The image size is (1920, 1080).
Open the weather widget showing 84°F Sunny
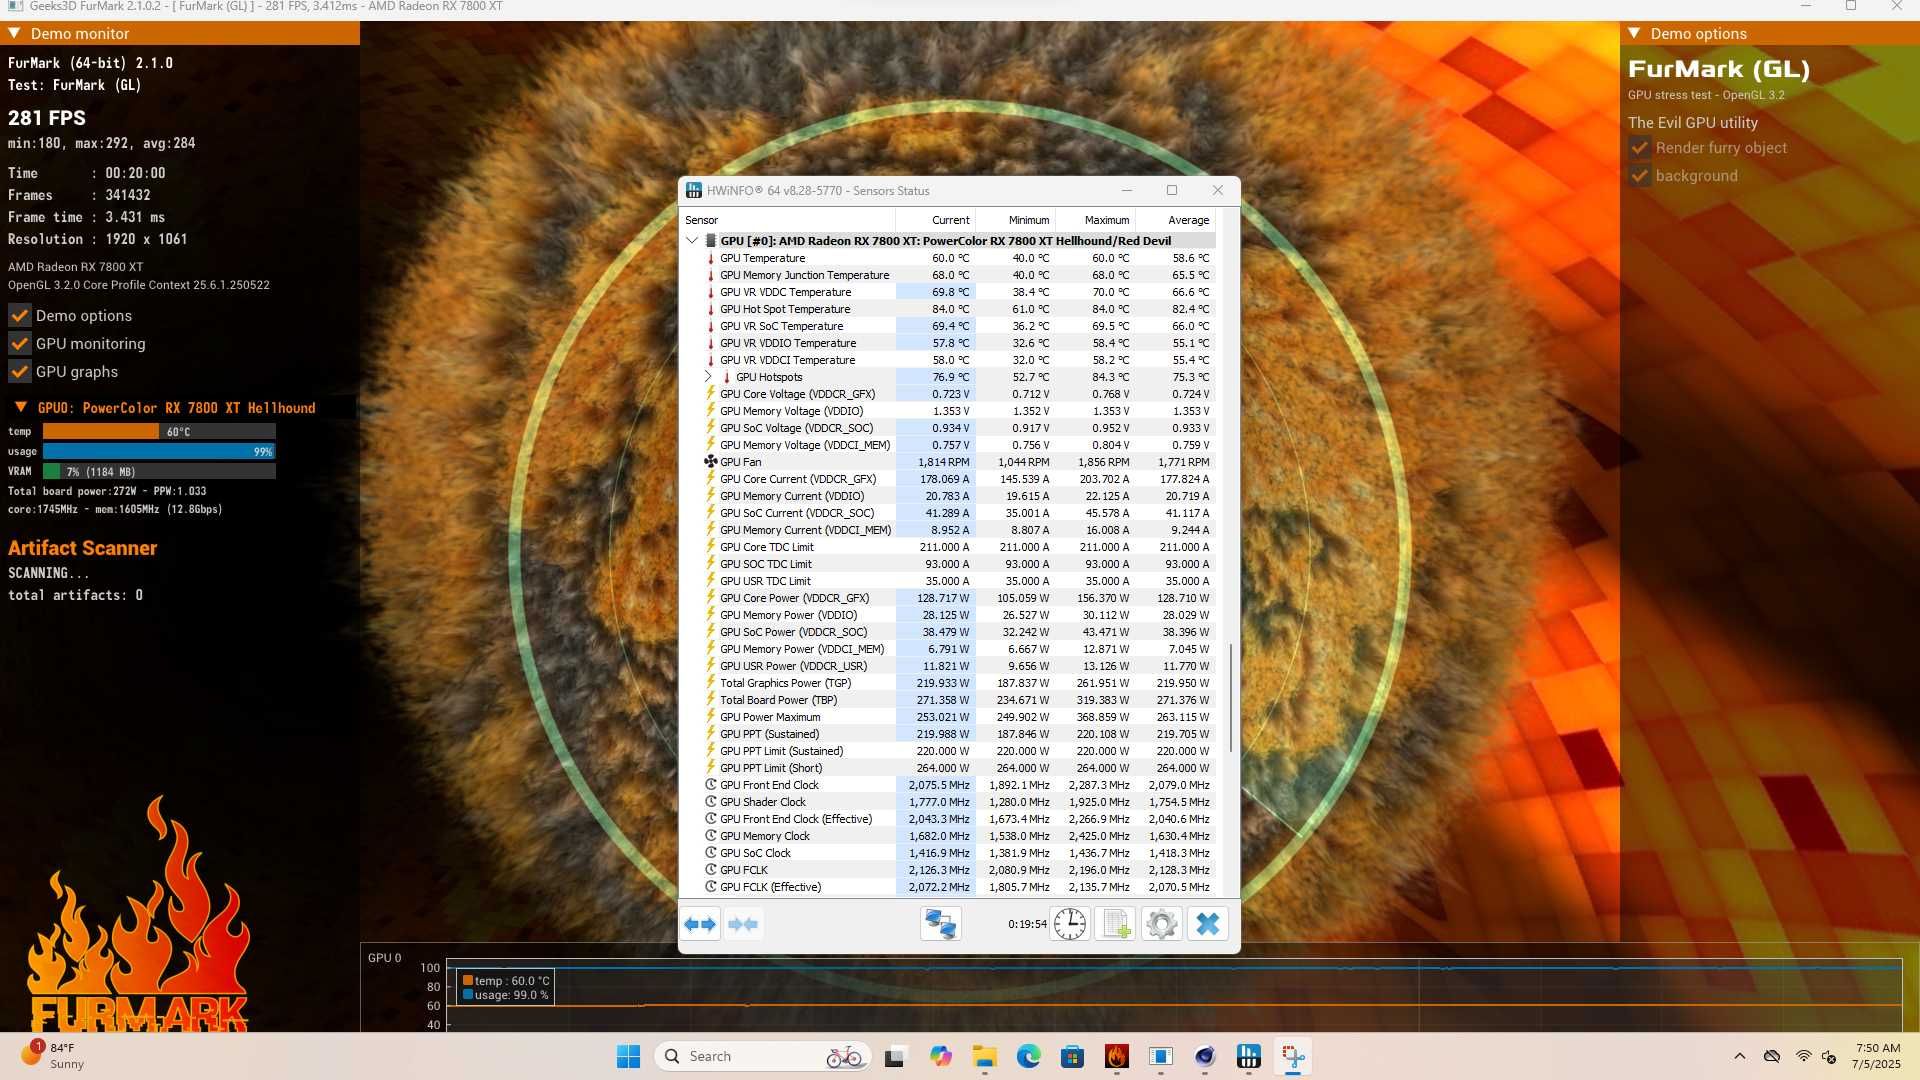pyautogui.click(x=55, y=1056)
